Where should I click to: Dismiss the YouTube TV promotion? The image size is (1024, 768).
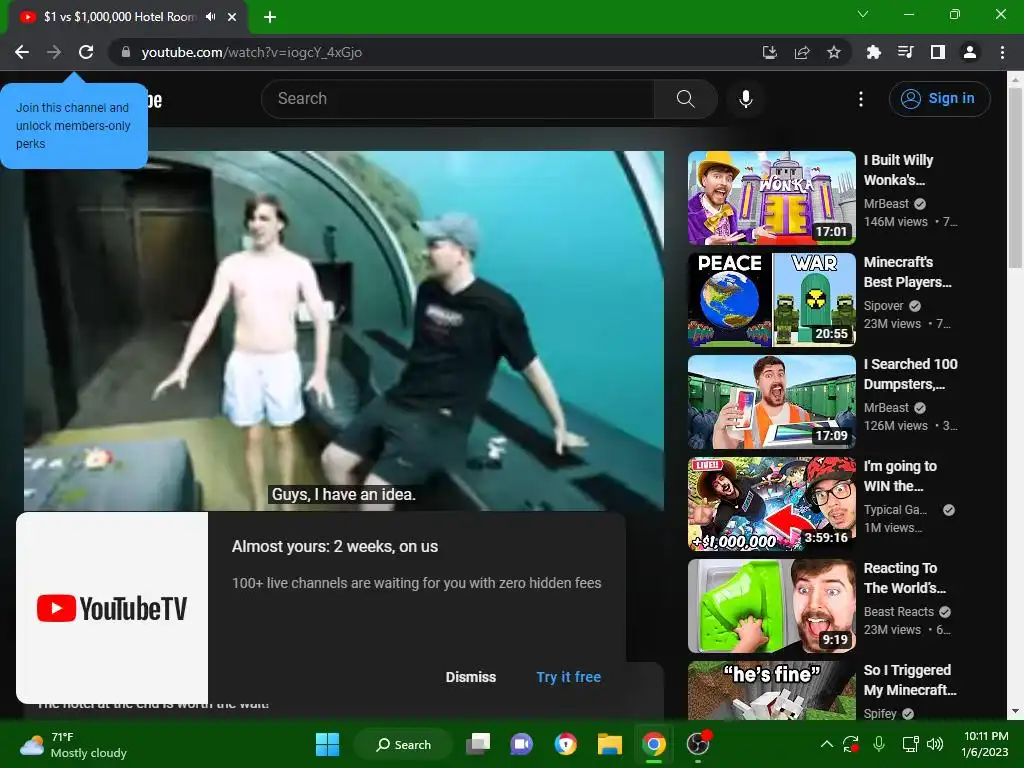(x=471, y=677)
